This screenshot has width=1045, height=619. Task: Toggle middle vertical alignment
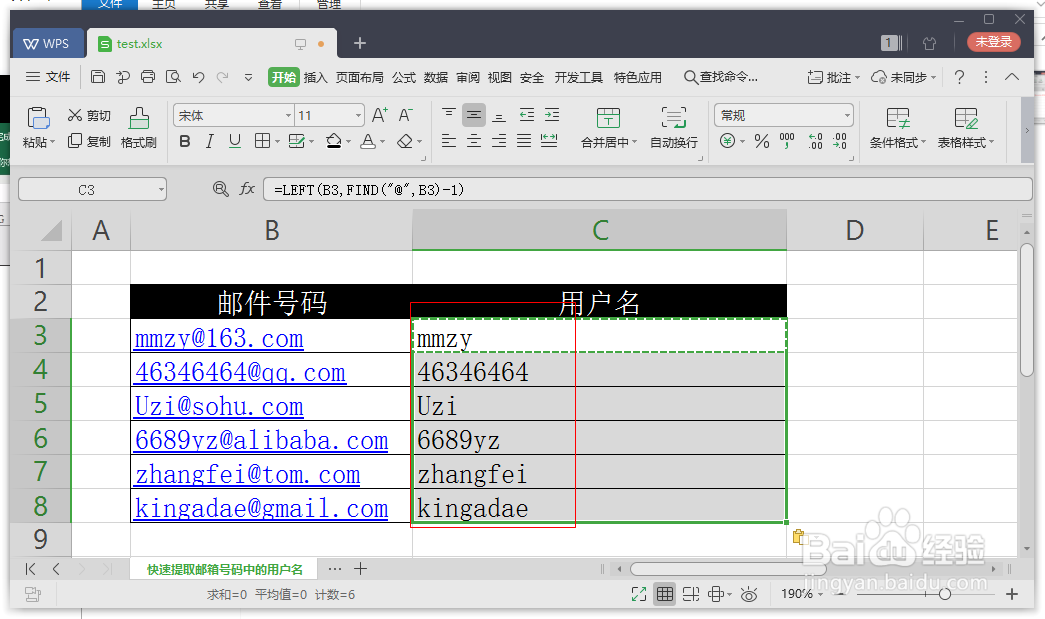pos(473,115)
